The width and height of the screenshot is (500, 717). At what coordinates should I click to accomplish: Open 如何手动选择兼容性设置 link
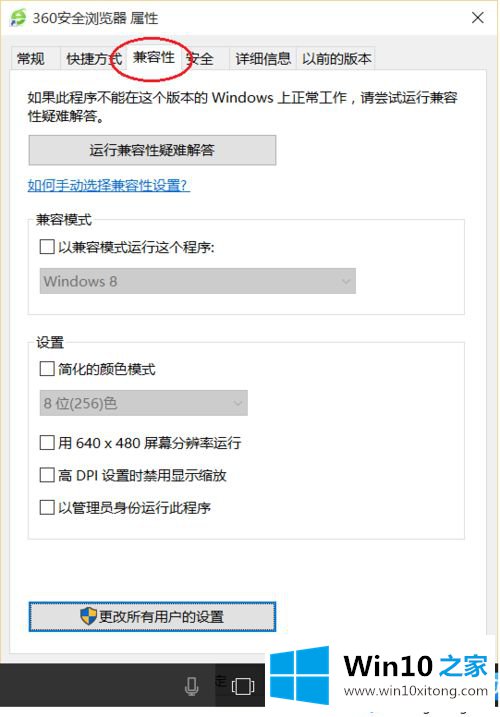click(109, 185)
